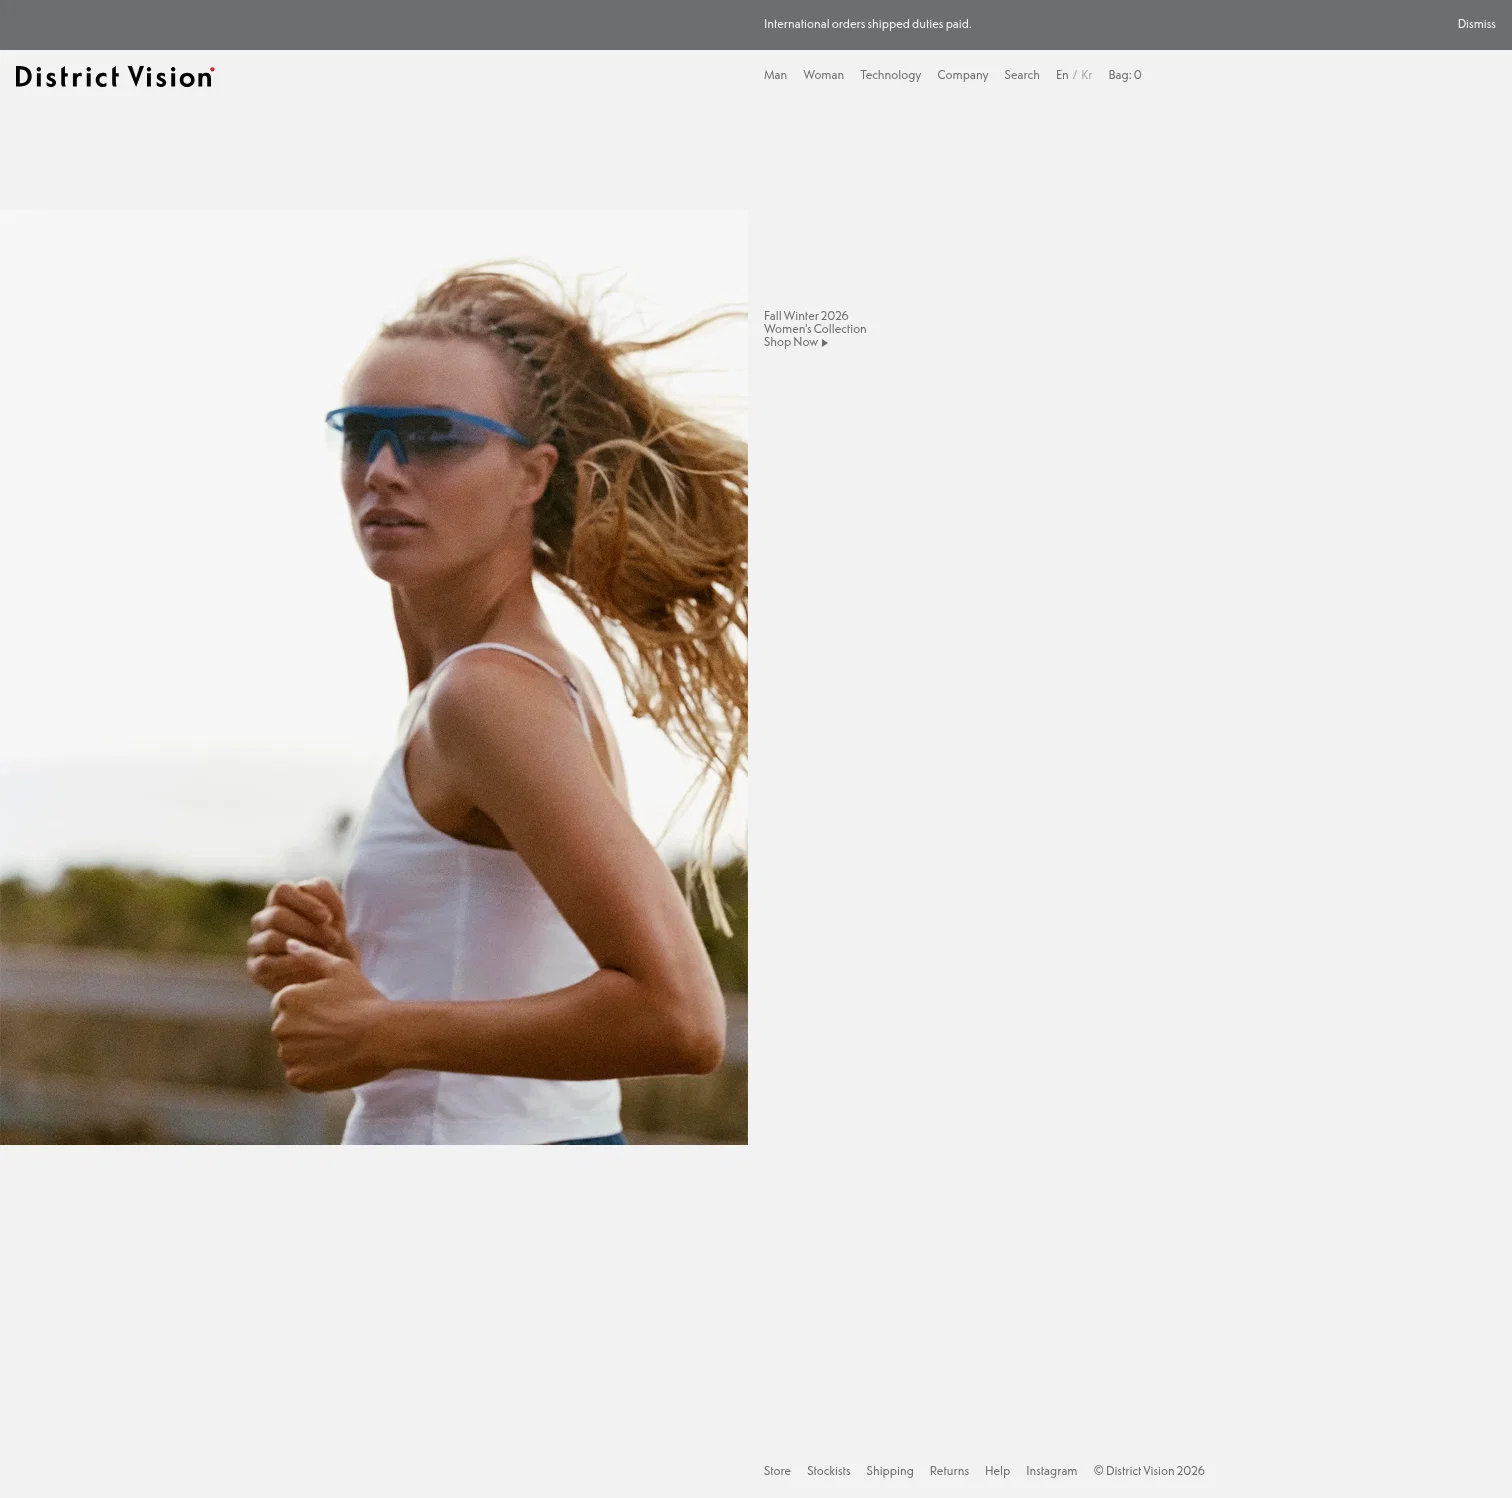The image size is (1512, 1498).
Task: Open the Instagram footer link
Action: [1051, 1471]
